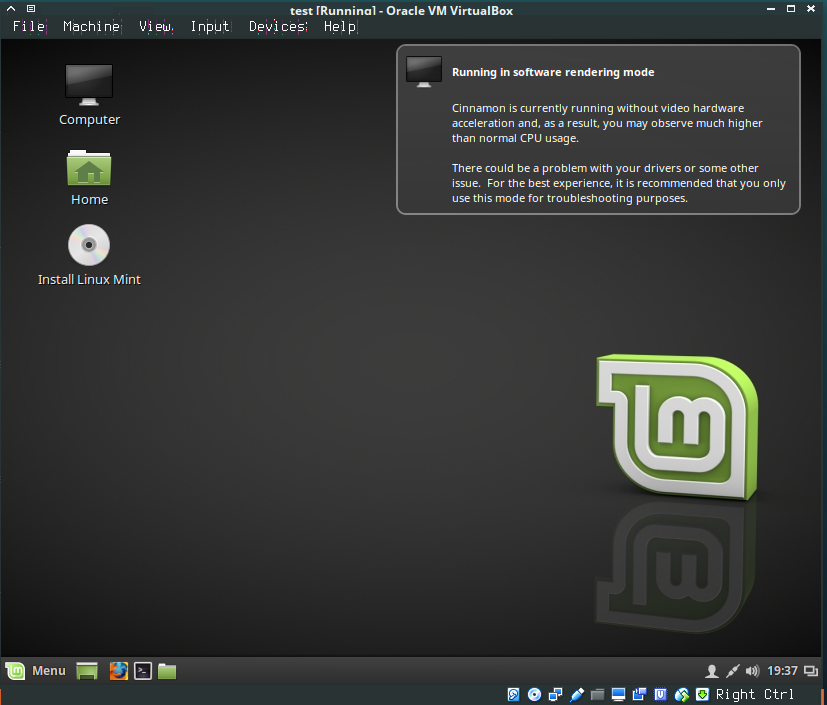Image resolution: width=827 pixels, height=705 pixels.
Task: Click the 'Running in software rendering mode' heading
Action: (553, 72)
